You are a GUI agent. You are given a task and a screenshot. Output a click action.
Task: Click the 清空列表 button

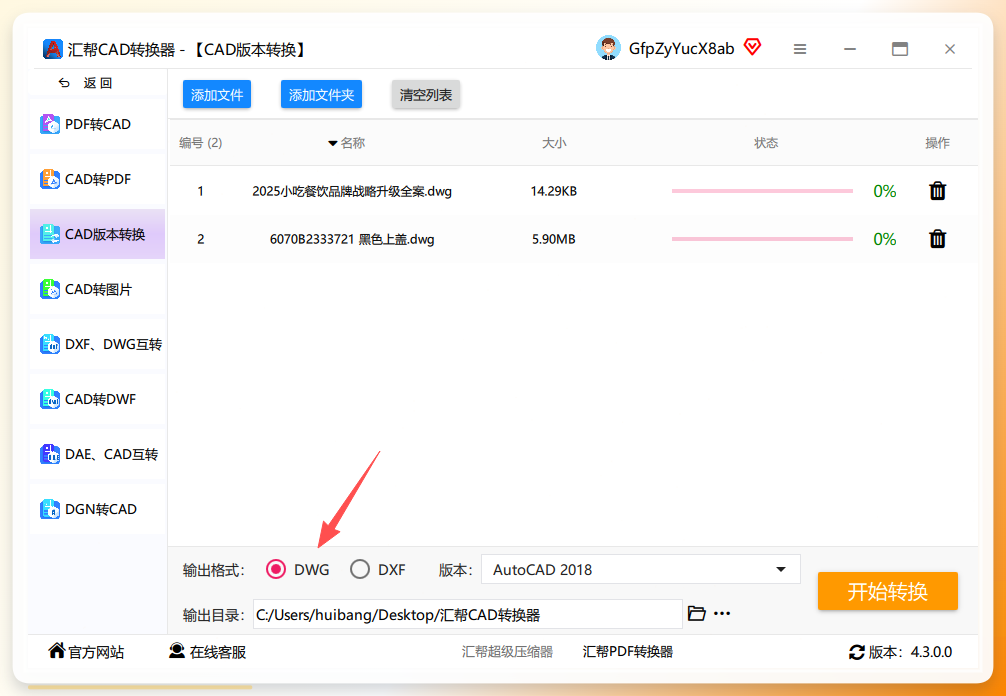426,94
